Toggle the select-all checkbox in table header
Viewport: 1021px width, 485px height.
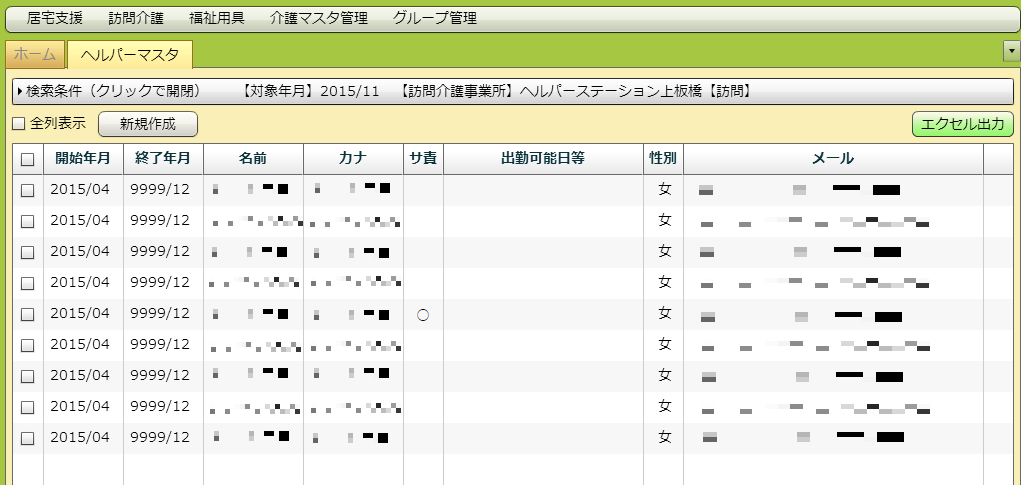(x=27, y=159)
